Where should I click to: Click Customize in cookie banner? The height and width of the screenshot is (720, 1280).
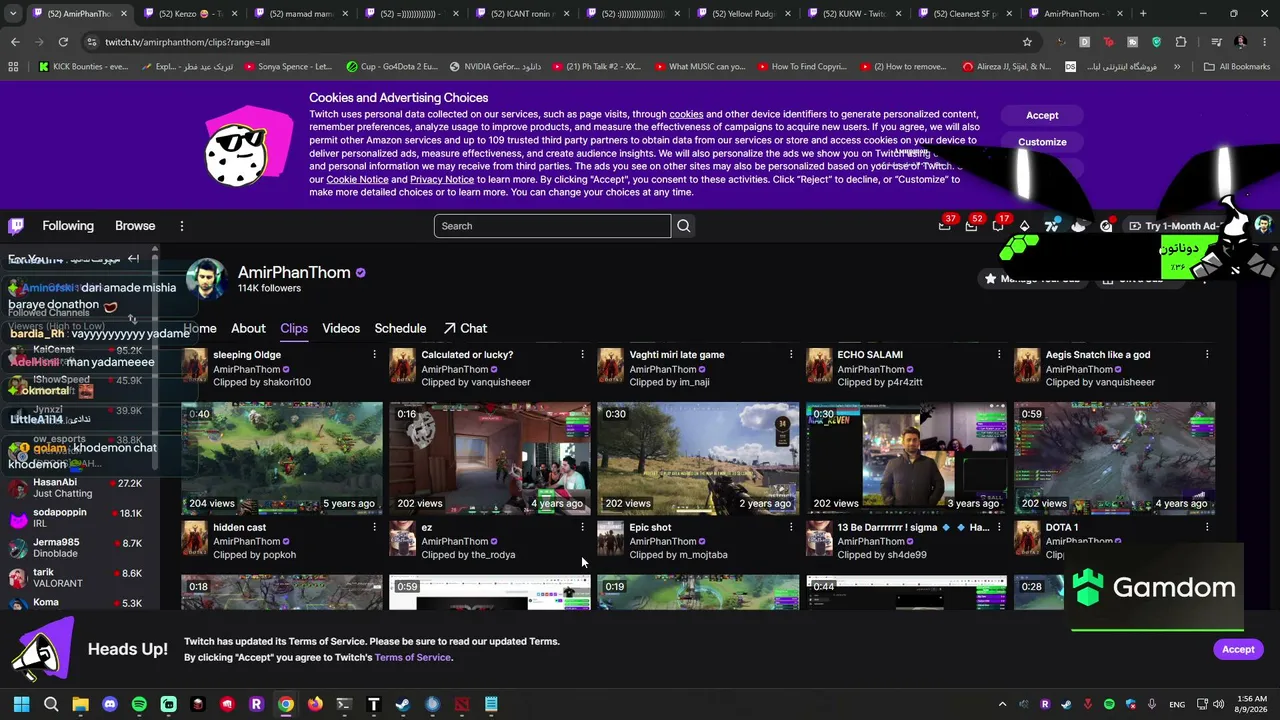point(1042,142)
